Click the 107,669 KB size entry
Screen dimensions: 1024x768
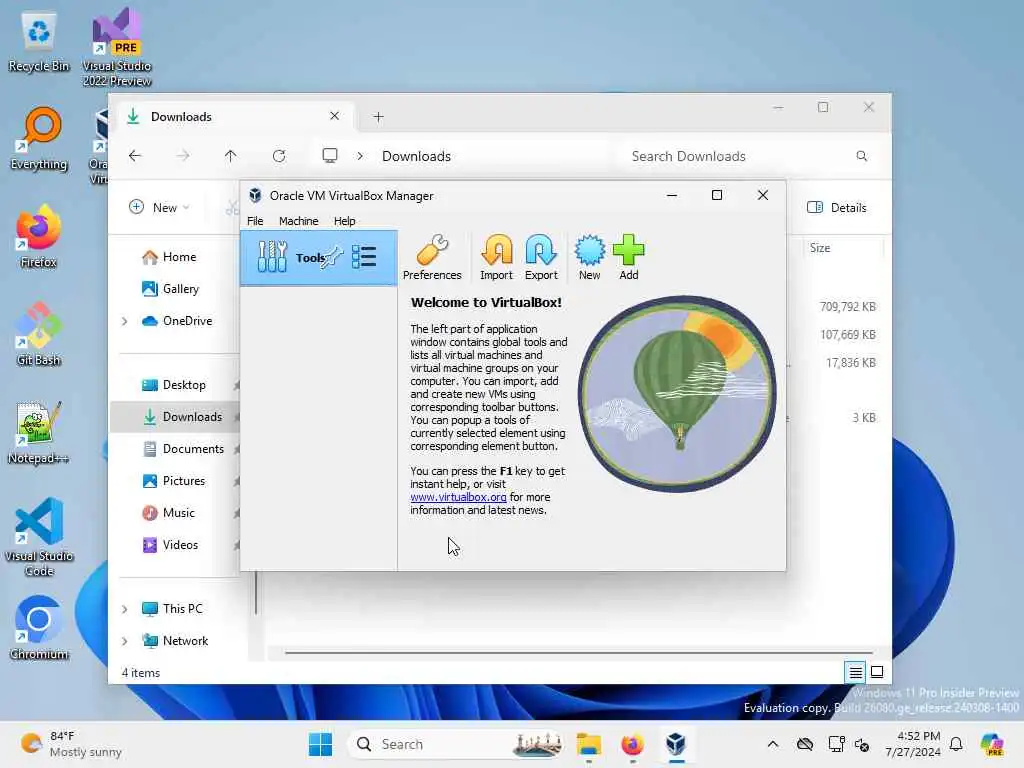click(x=848, y=334)
